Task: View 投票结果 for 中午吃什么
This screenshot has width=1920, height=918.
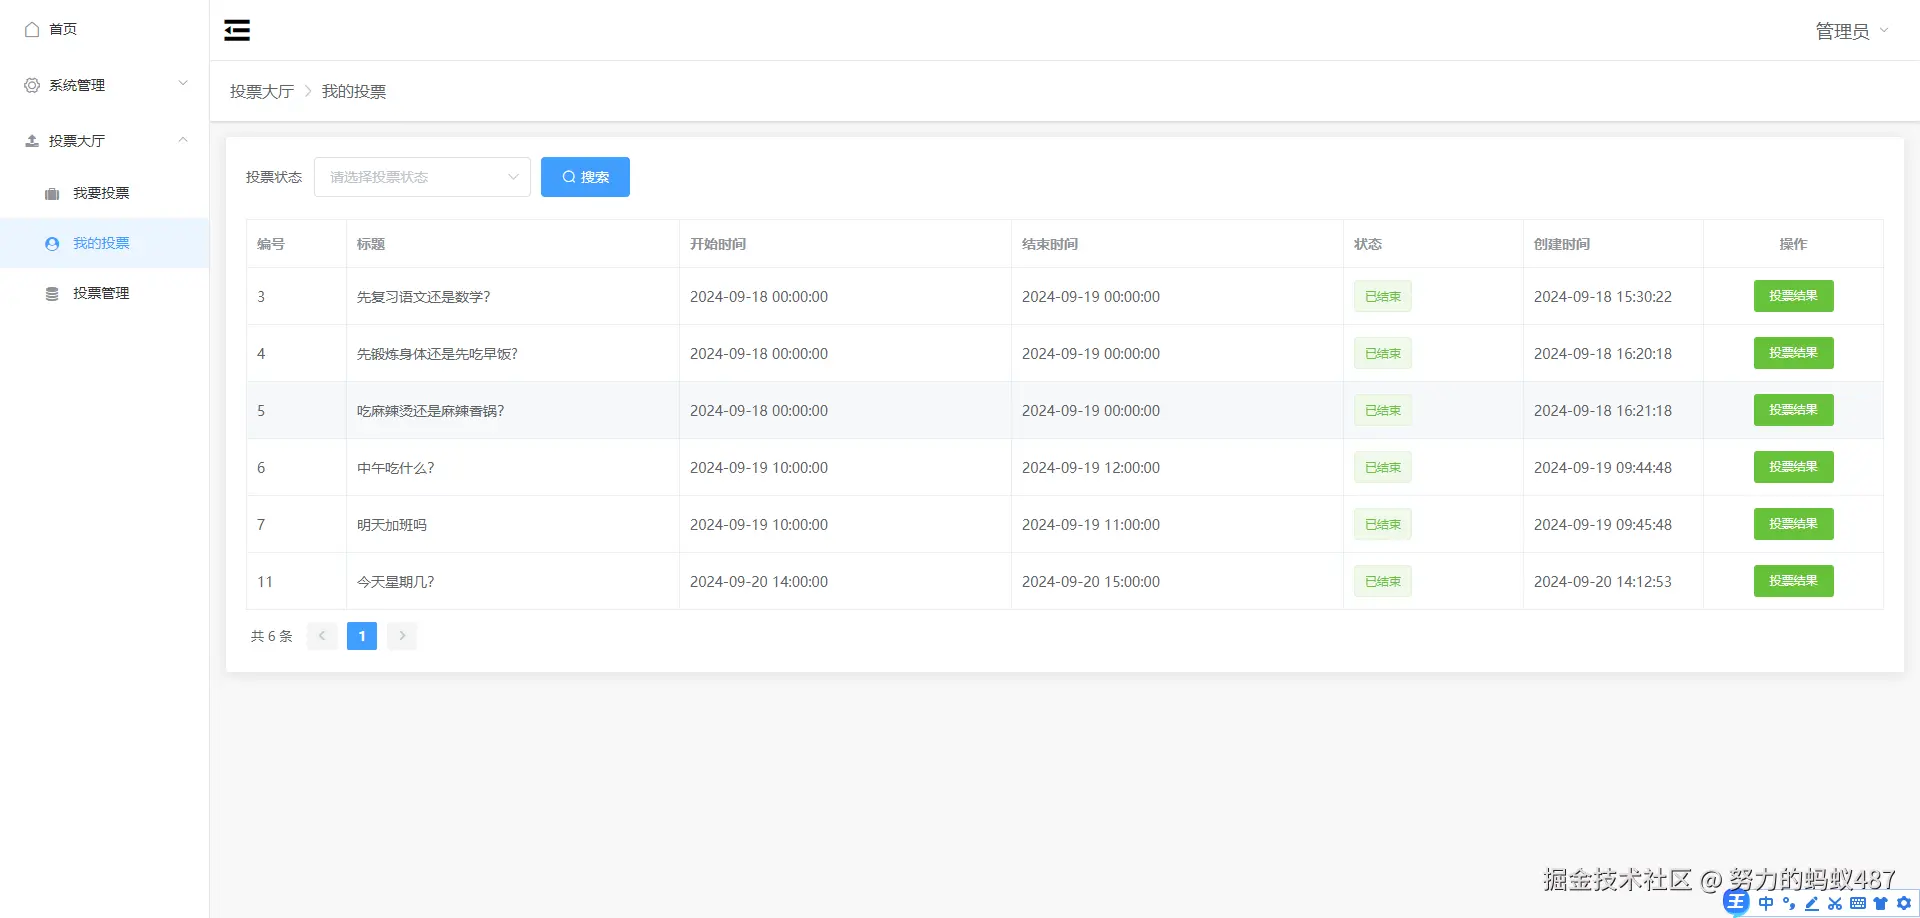Action: tap(1793, 467)
